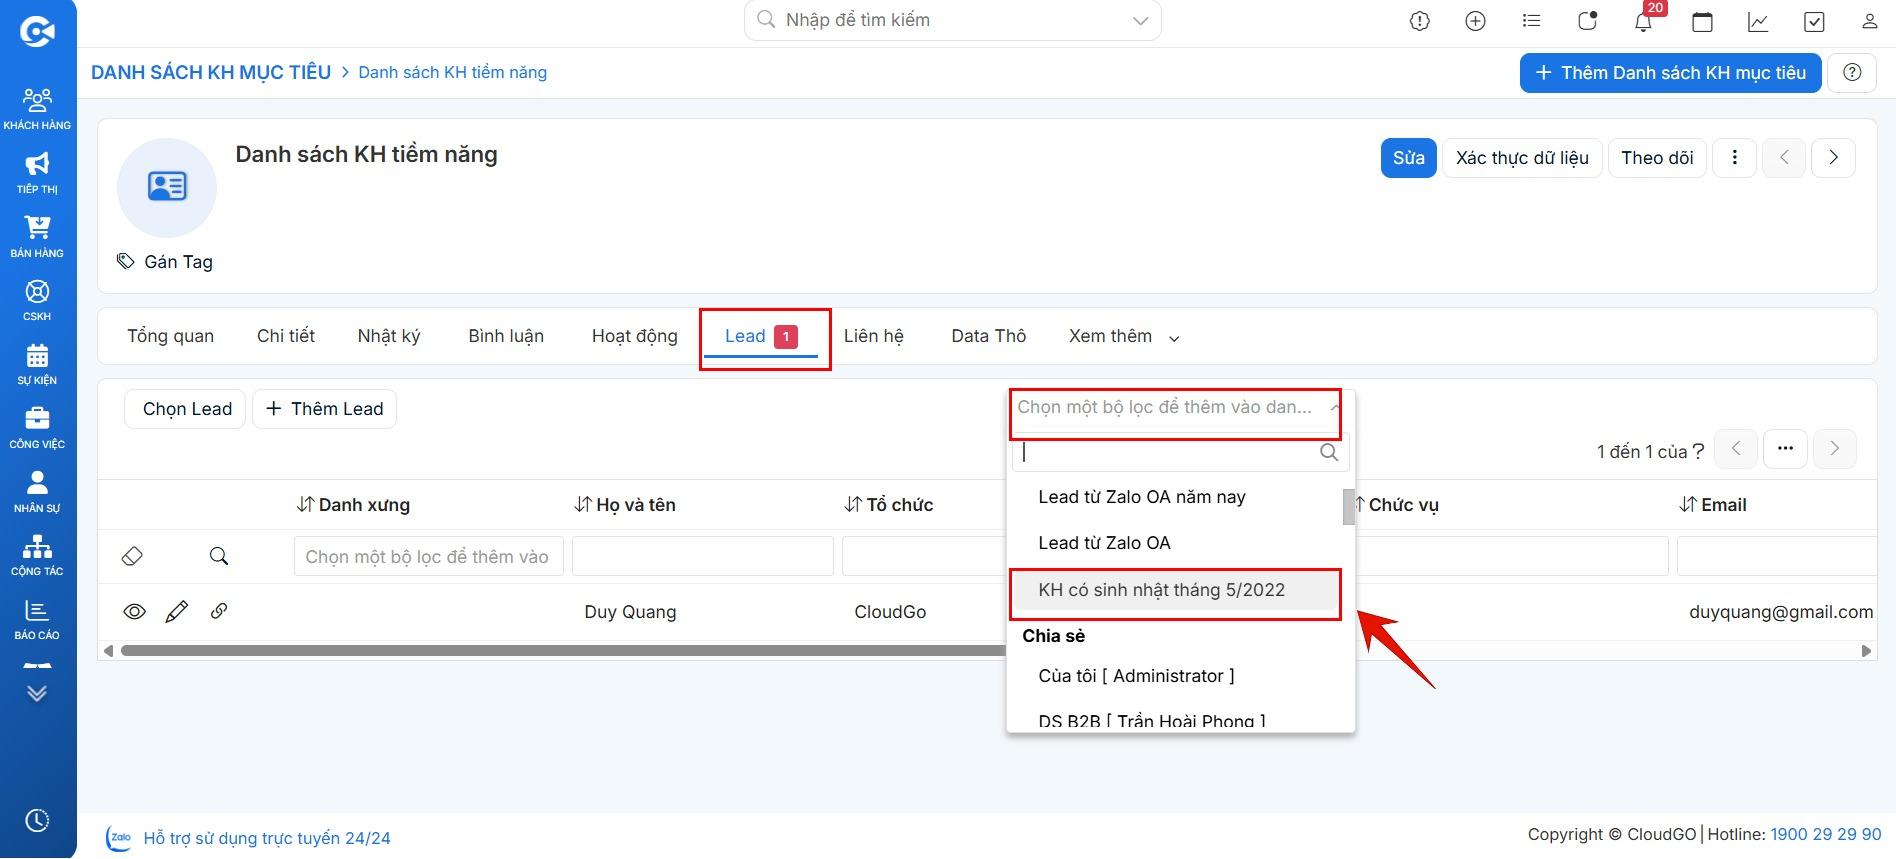Click the Họ và tên filter field
Image resolution: width=1896 pixels, height=859 pixels.
pos(703,556)
